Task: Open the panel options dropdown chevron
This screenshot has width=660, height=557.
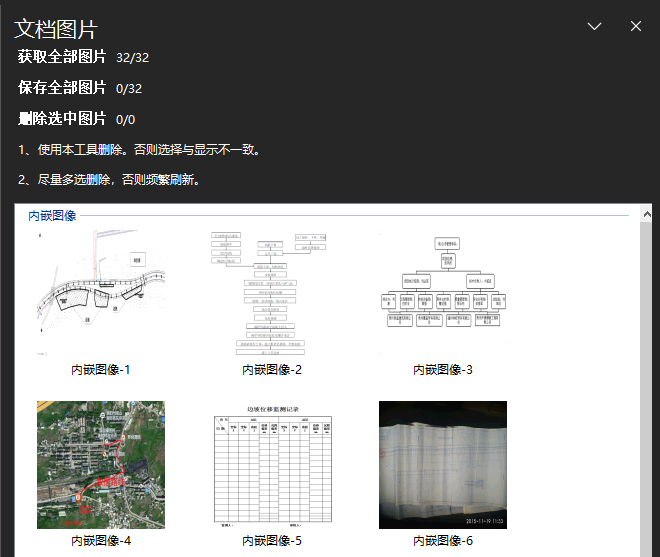Action: coord(594,27)
